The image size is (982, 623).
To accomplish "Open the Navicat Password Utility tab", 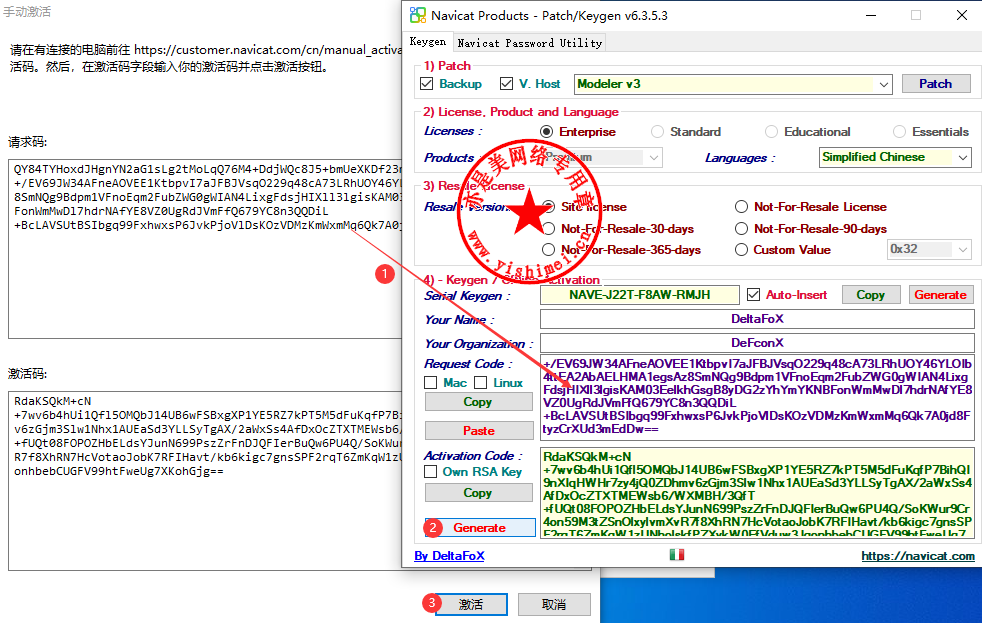I will coord(529,43).
